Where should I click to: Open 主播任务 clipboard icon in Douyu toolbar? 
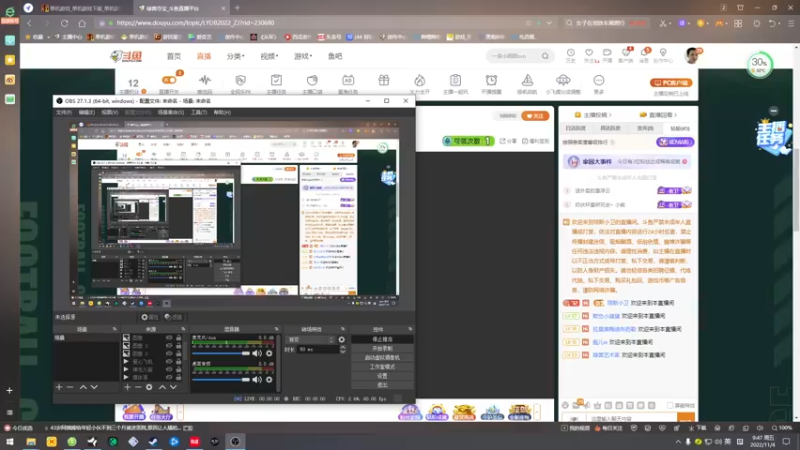[276, 80]
